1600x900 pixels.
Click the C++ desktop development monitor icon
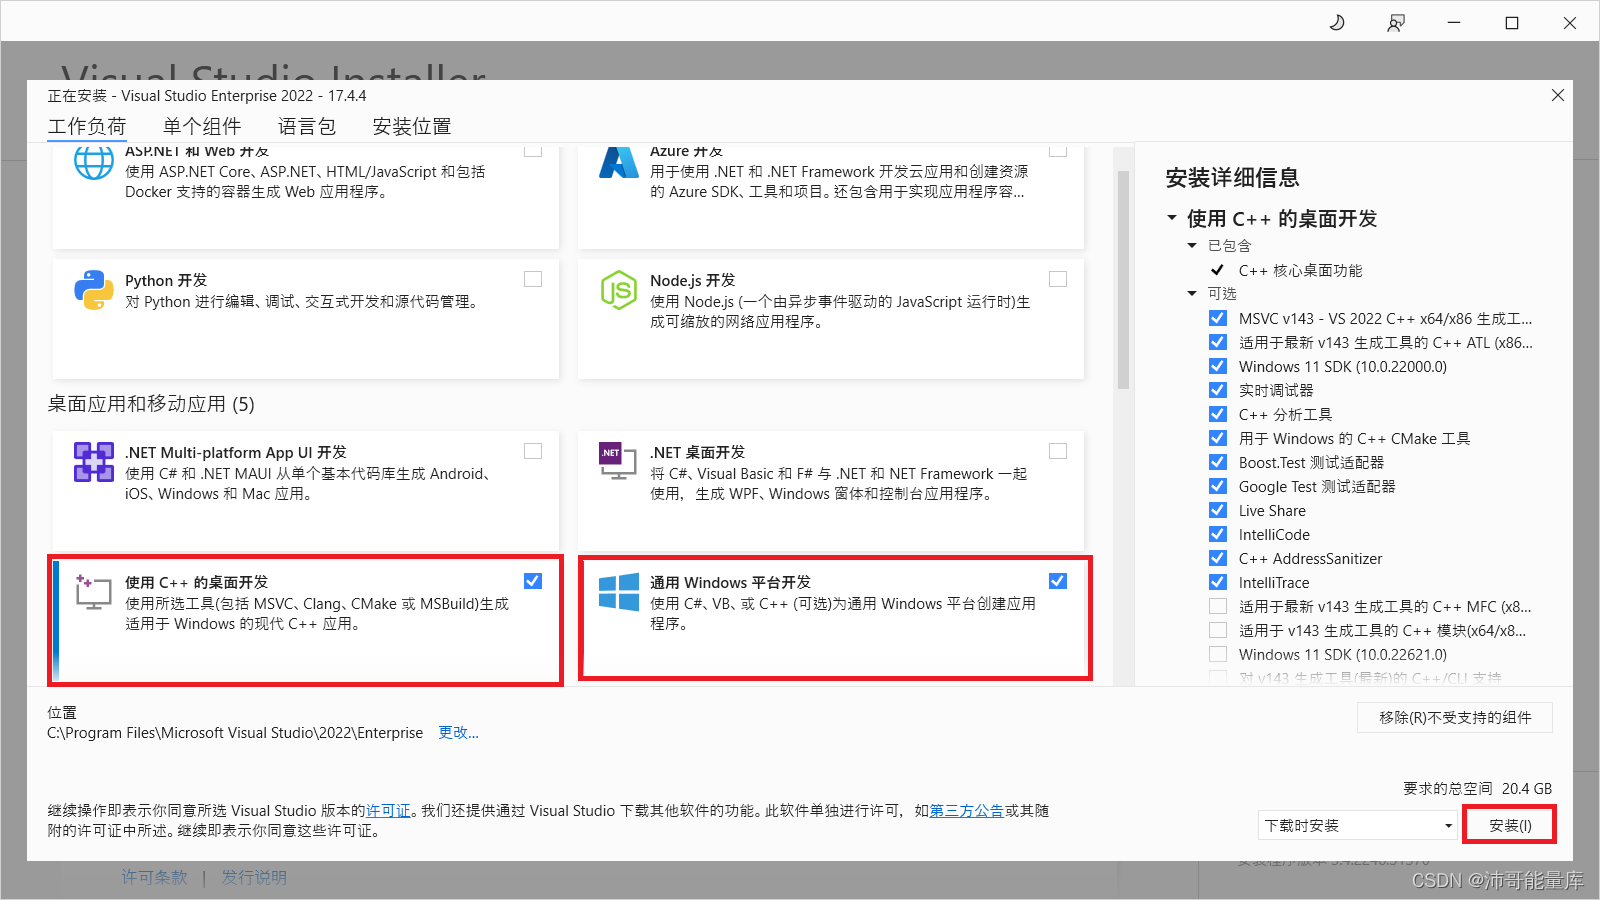pos(93,592)
